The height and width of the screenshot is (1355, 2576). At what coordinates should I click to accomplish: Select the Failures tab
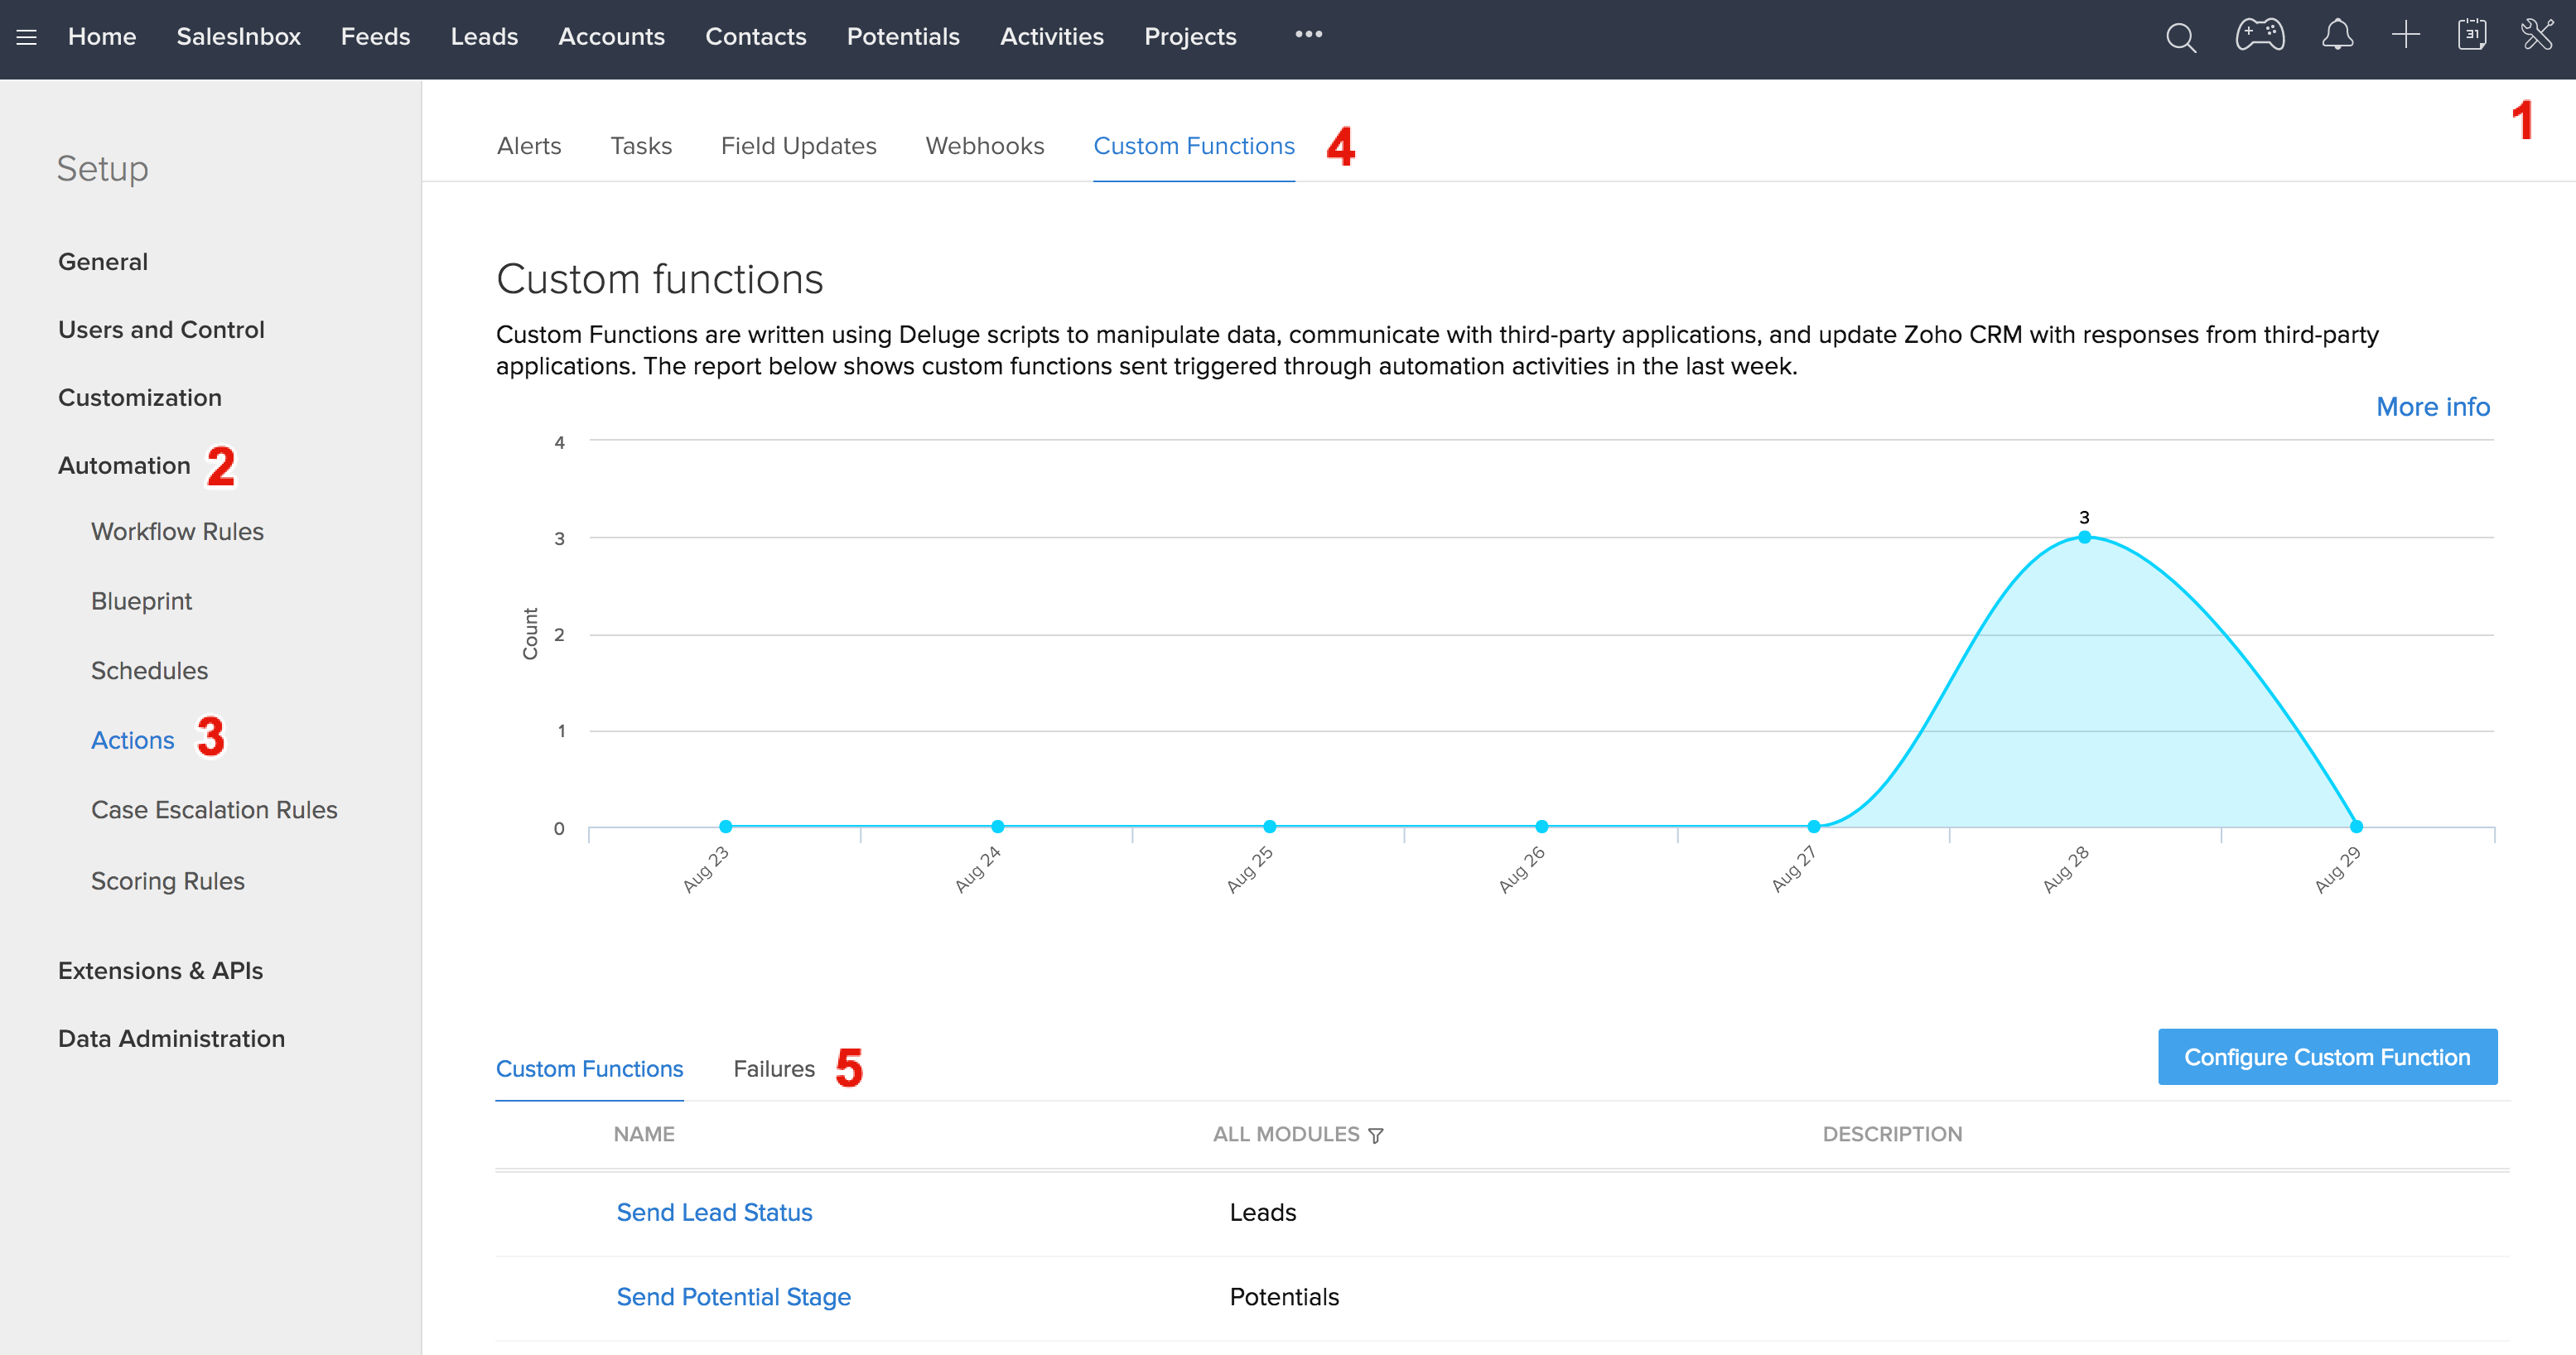774,1069
